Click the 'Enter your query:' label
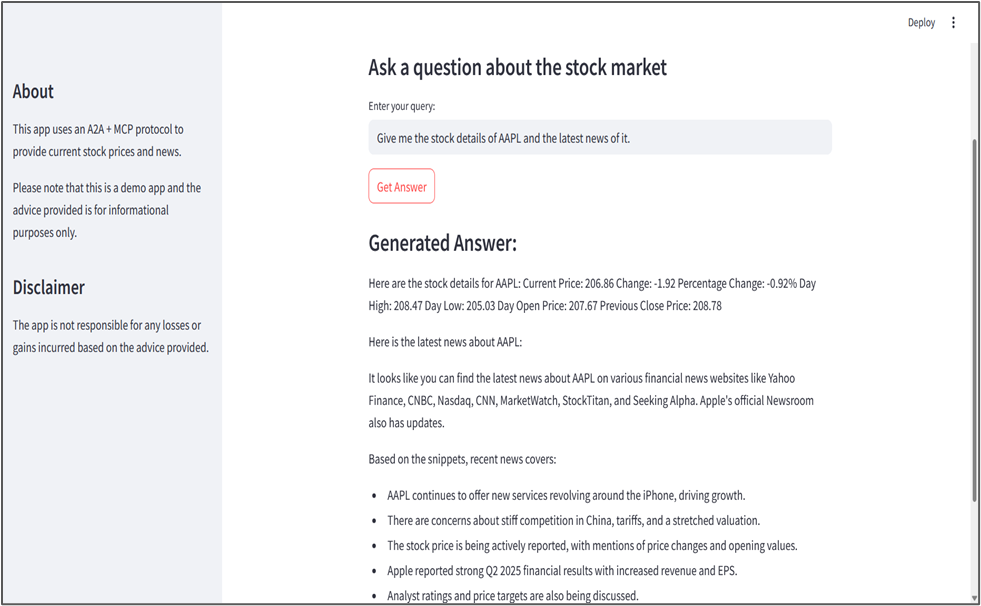 point(402,106)
